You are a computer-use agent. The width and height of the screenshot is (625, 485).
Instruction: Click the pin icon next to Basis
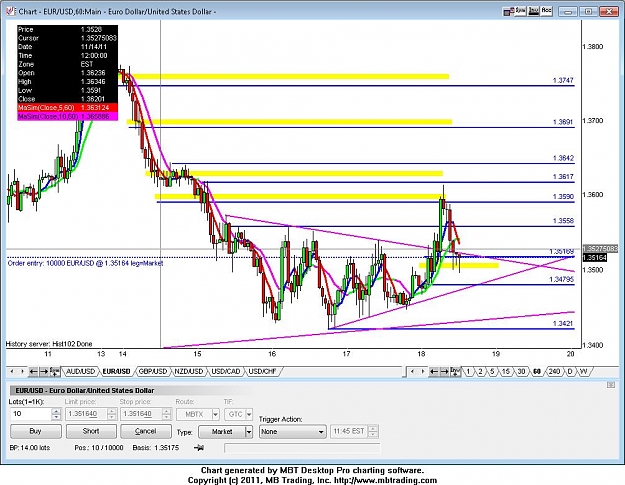199,448
